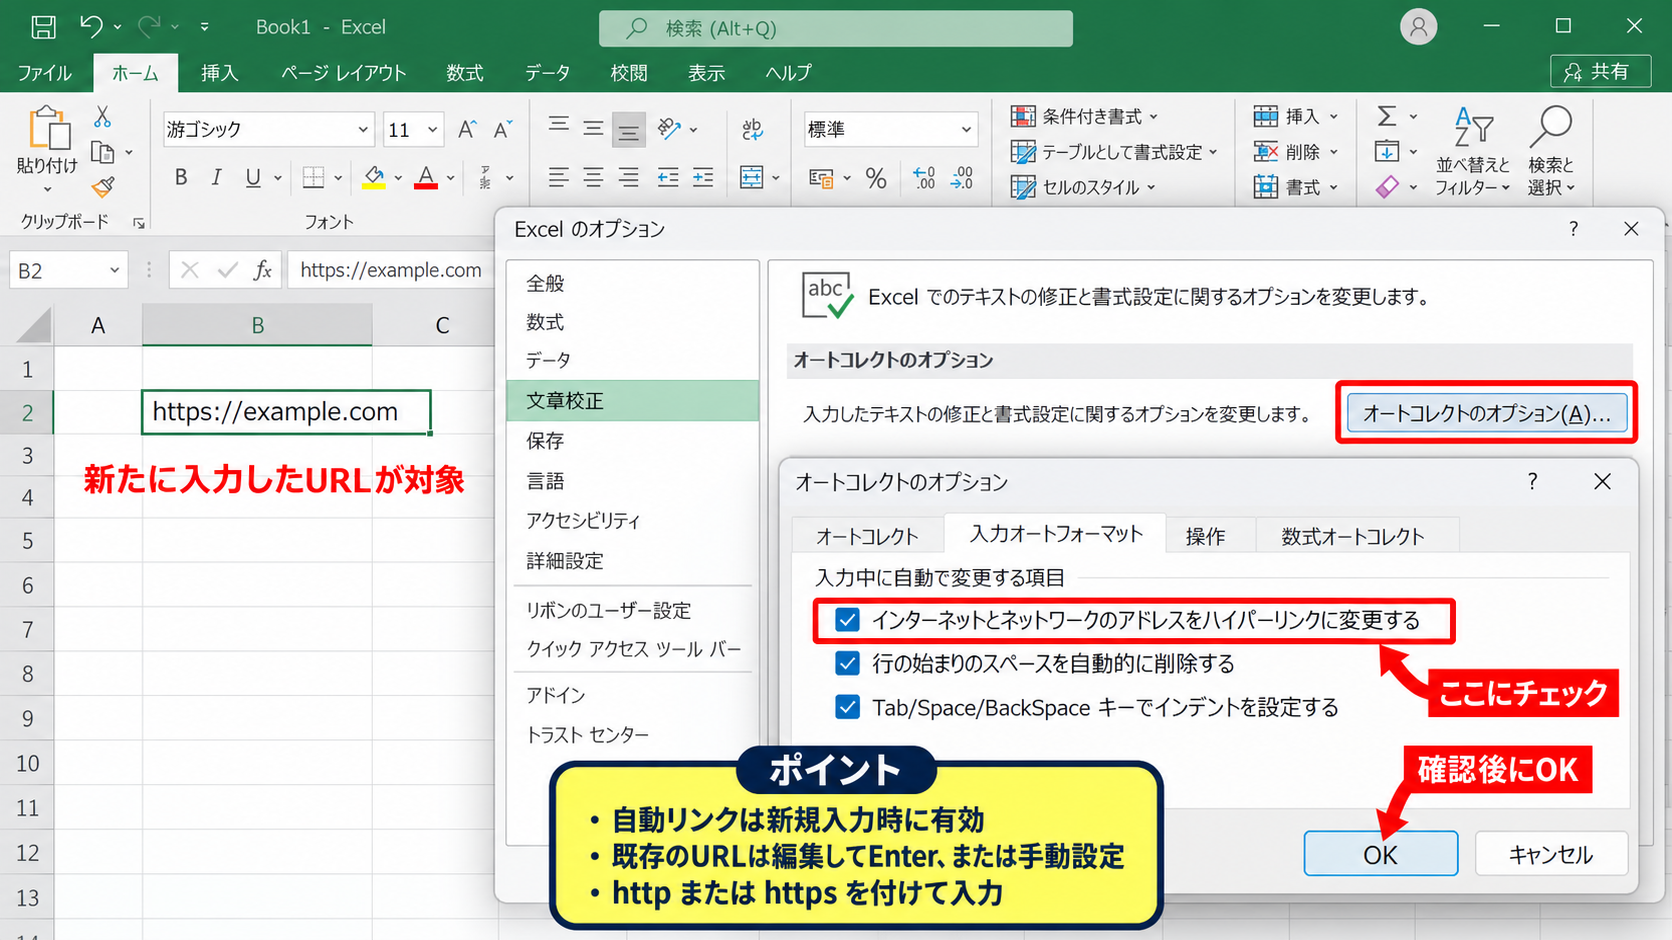
Task: Open the テーブルとして書式設定 dropdown
Action: point(1114,152)
